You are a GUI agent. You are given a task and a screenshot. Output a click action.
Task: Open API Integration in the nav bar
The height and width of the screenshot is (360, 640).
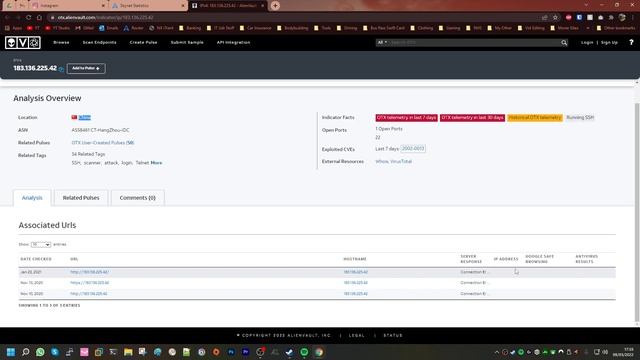coord(233,42)
